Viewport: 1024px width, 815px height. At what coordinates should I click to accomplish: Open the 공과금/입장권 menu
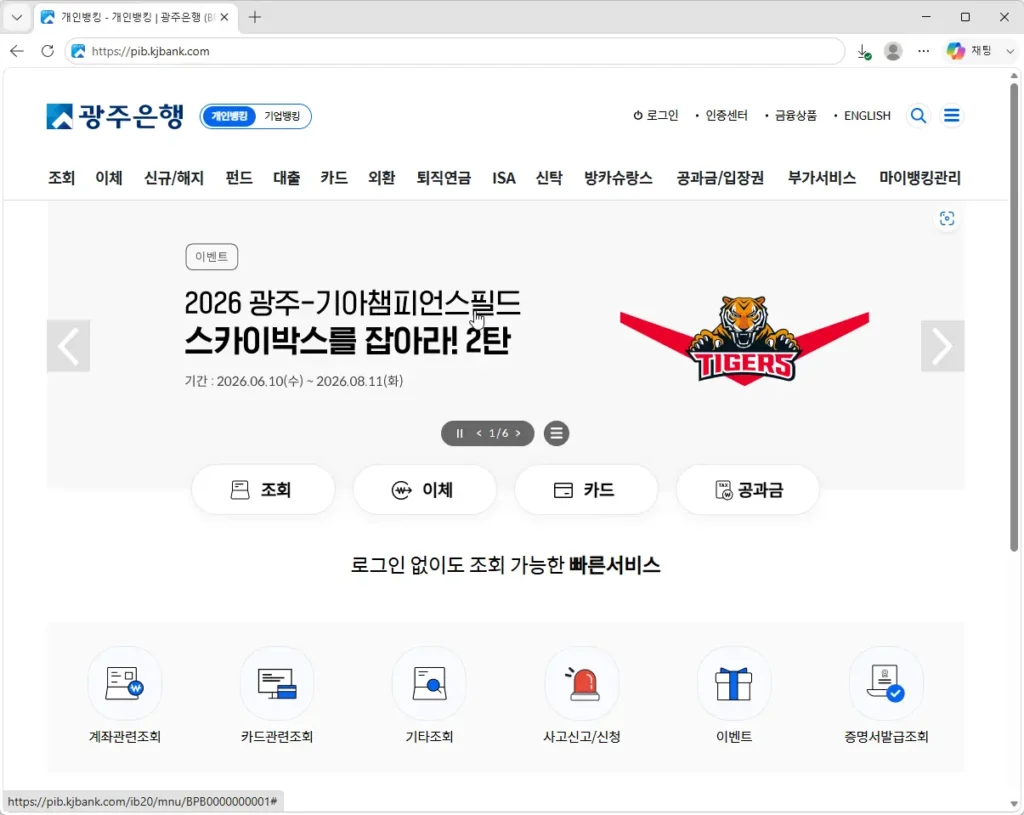coord(720,178)
